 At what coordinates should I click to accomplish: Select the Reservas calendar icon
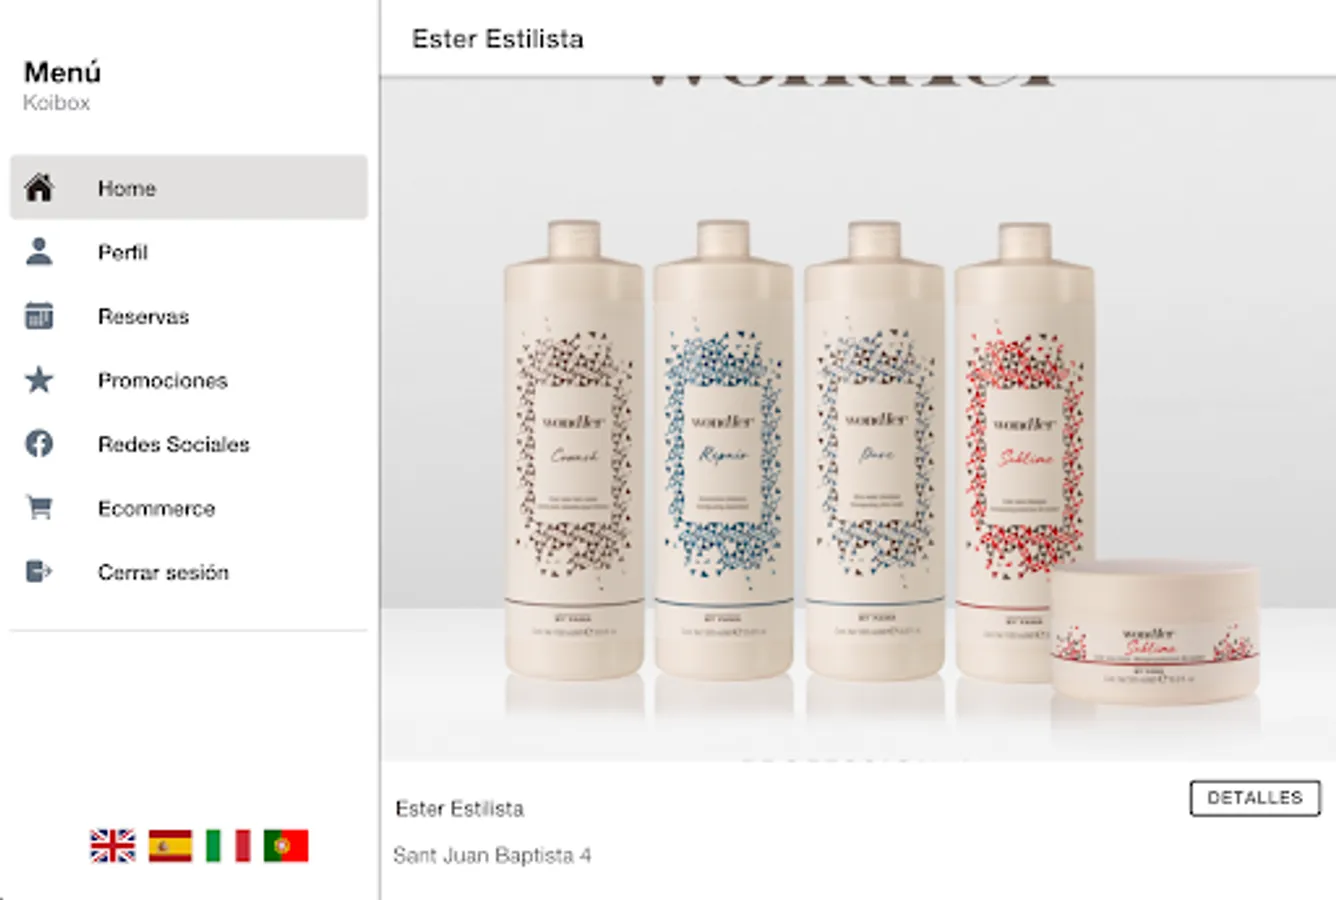(x=39, y=315)
